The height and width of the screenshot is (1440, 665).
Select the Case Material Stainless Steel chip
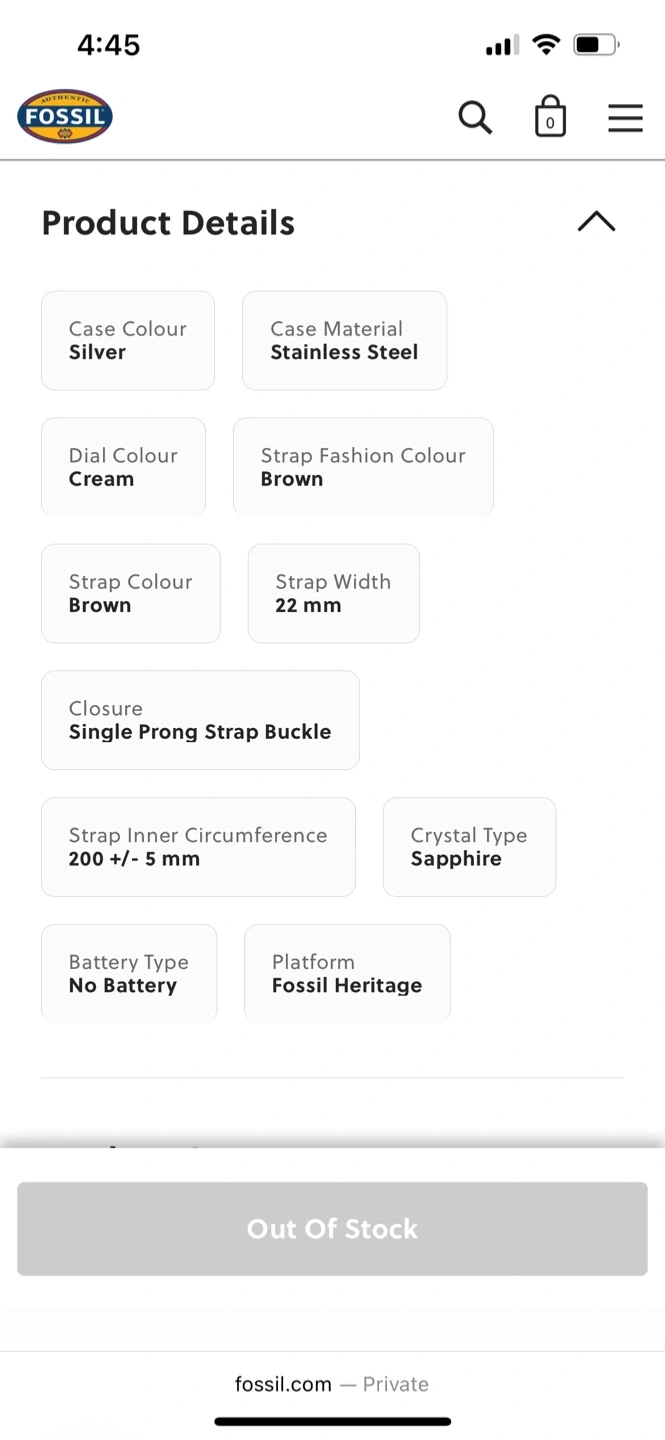tap(344, 340)
